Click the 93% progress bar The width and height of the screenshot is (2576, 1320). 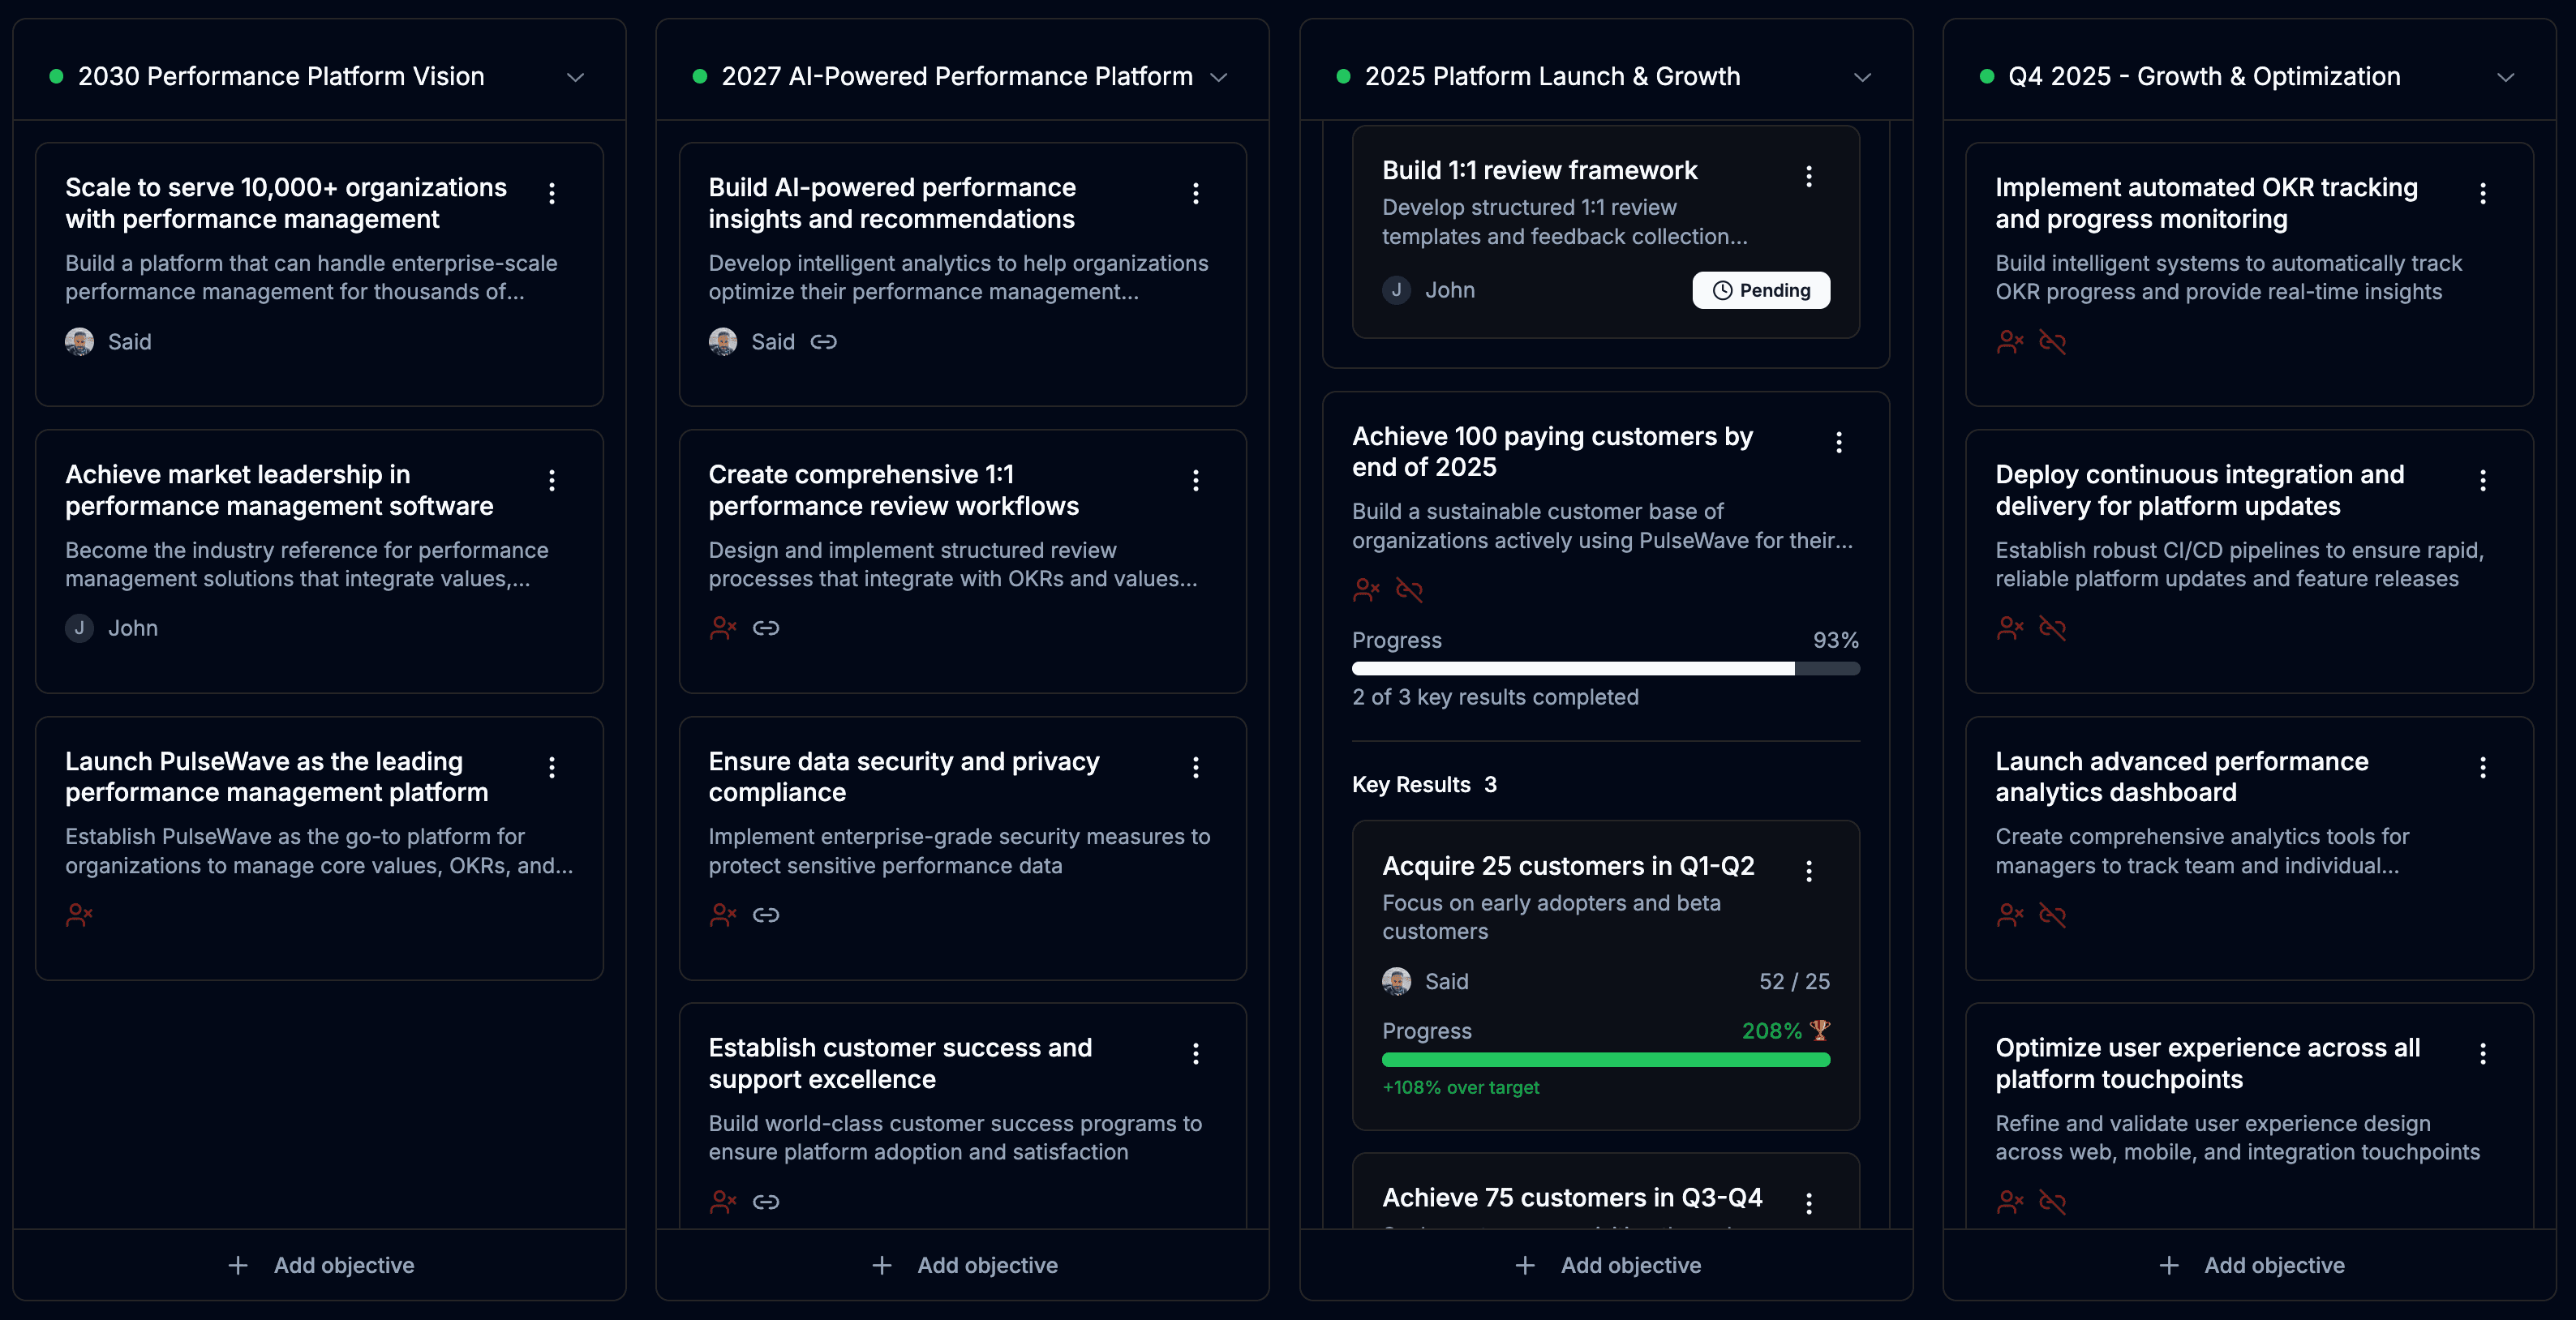pyautogui.click(x=1604, y=668)
